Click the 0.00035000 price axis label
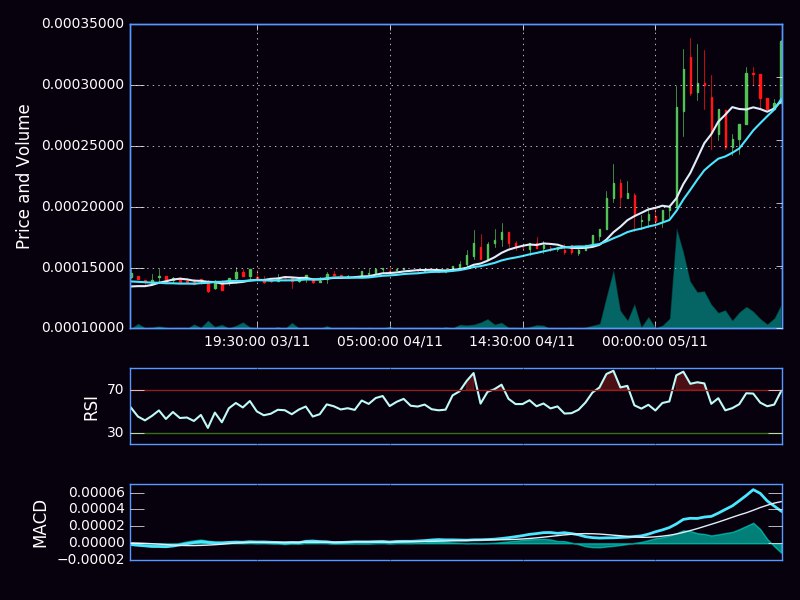The height and width of the screenshot is (600, 800). click(83, 23)
